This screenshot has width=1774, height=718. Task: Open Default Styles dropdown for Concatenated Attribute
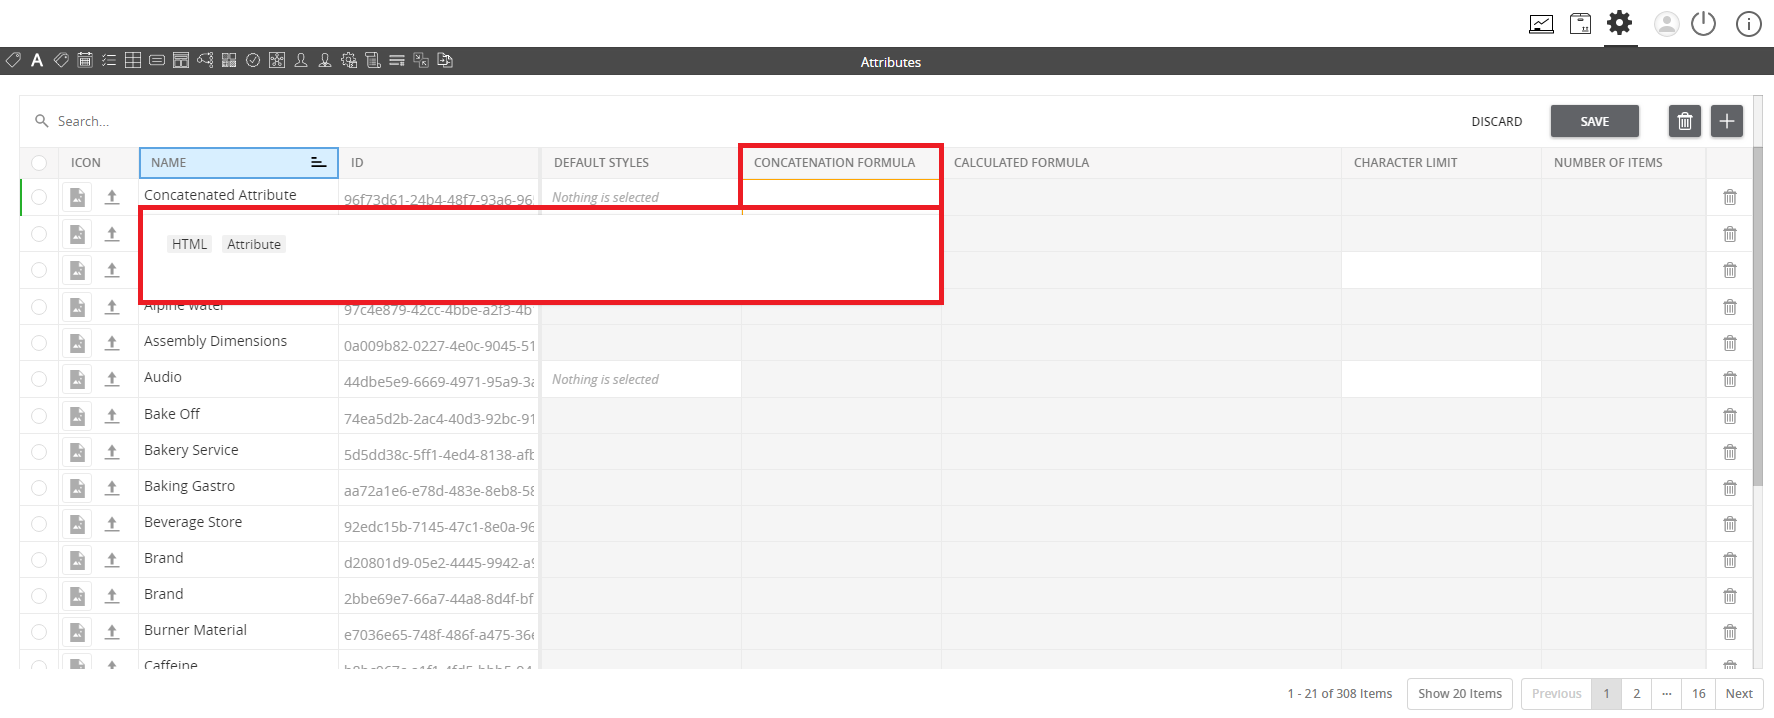[x=640, y=197]
